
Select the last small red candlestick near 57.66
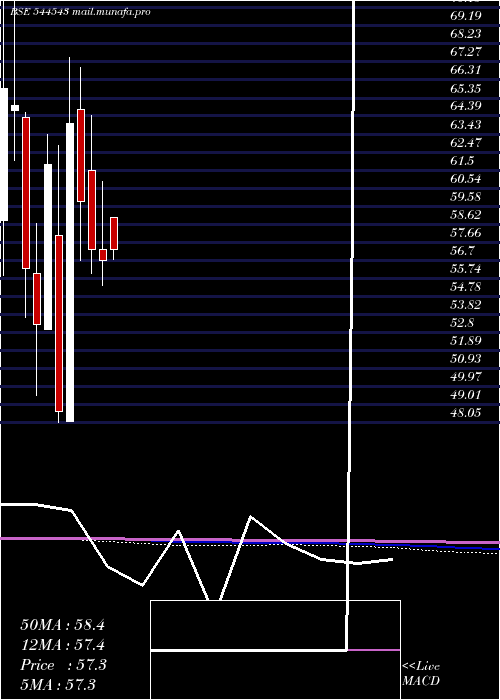pos(114,233)
